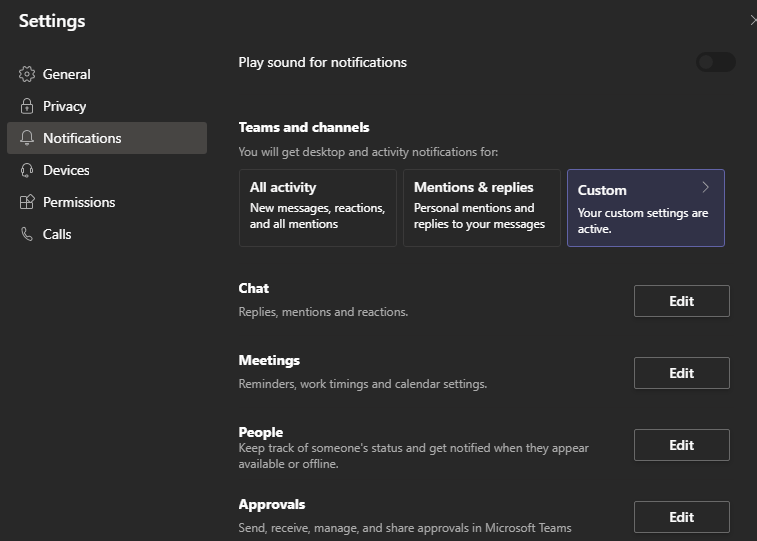Click the headset icon for Devices

coord(27,170)
